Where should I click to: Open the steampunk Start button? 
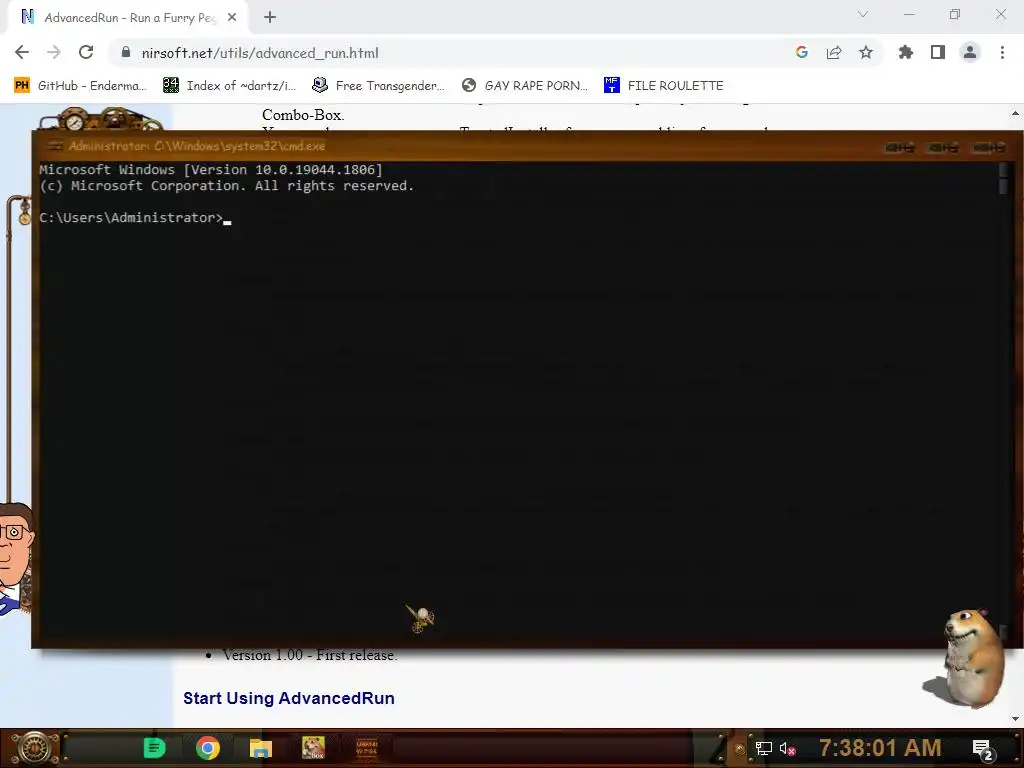coord(35,748)
